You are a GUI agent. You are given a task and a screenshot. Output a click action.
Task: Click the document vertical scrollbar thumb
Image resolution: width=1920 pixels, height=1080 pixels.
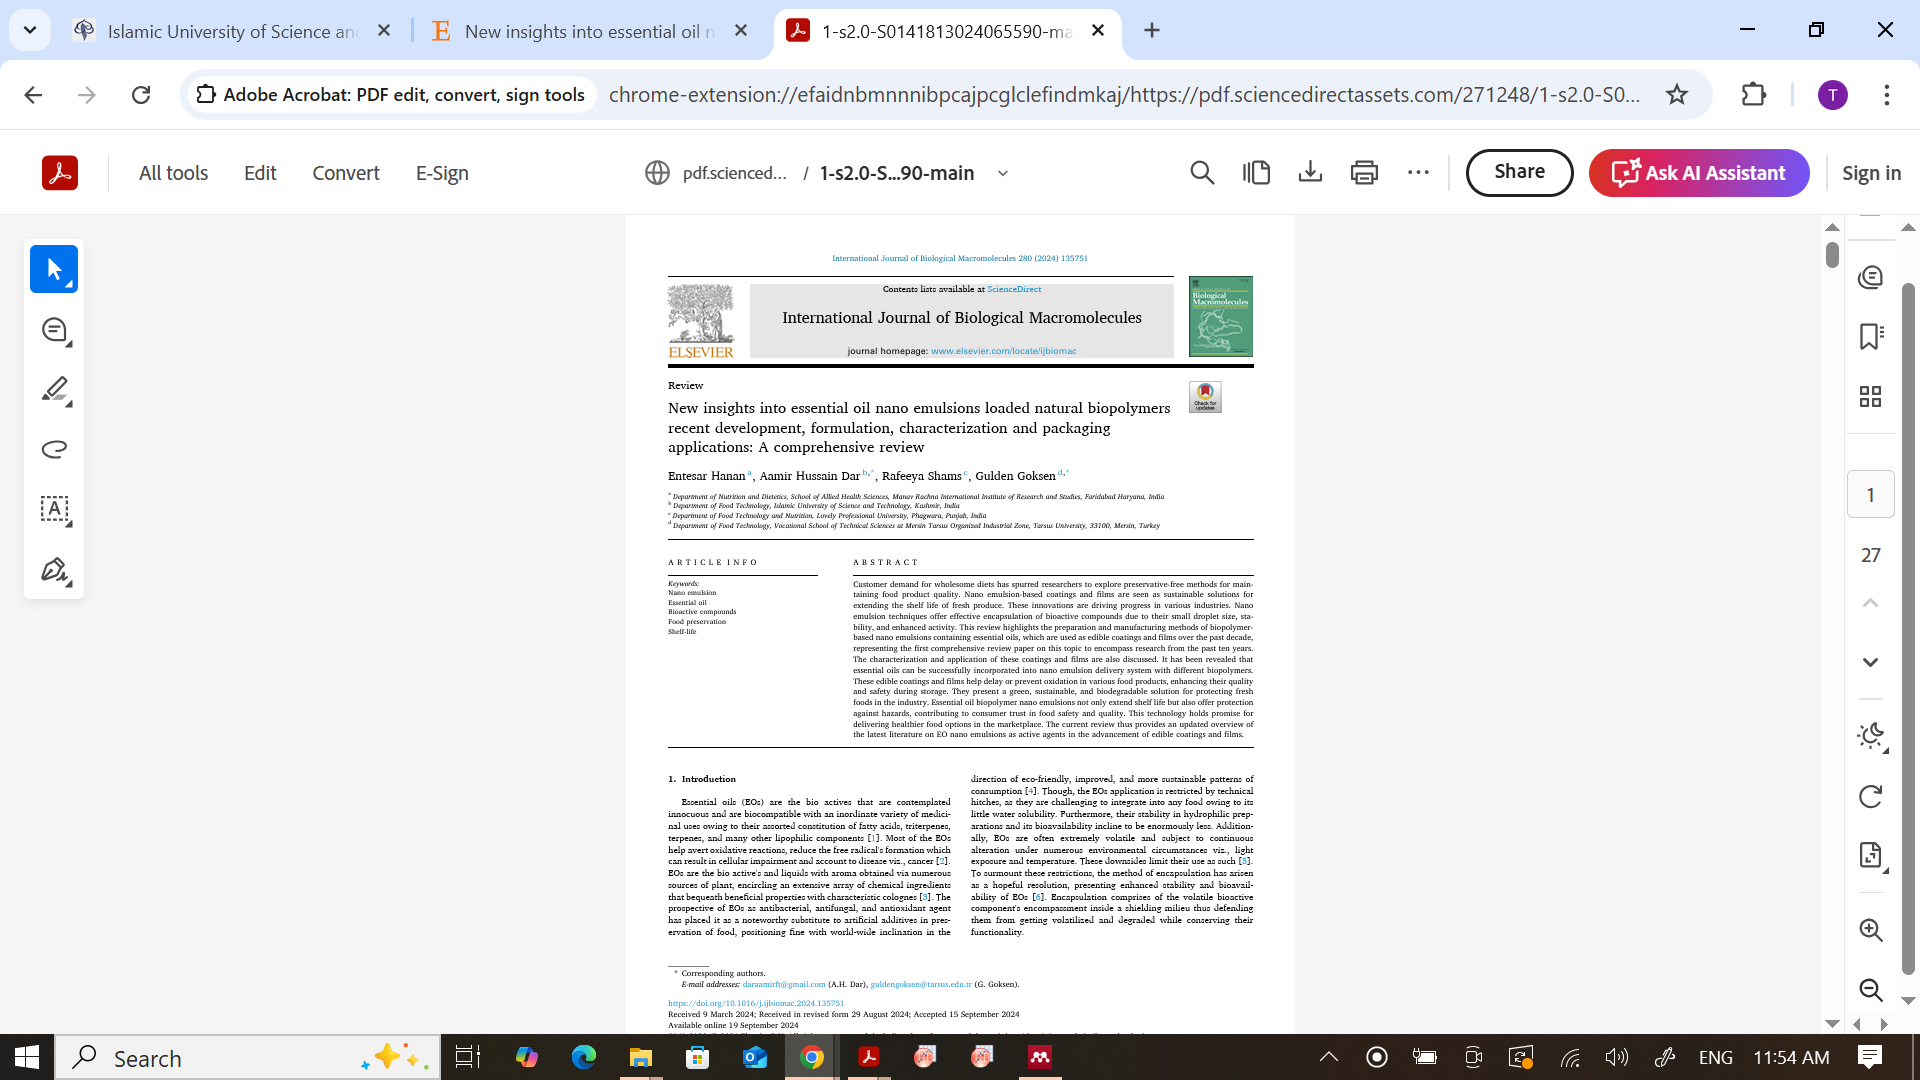[x=1832, y=255]
